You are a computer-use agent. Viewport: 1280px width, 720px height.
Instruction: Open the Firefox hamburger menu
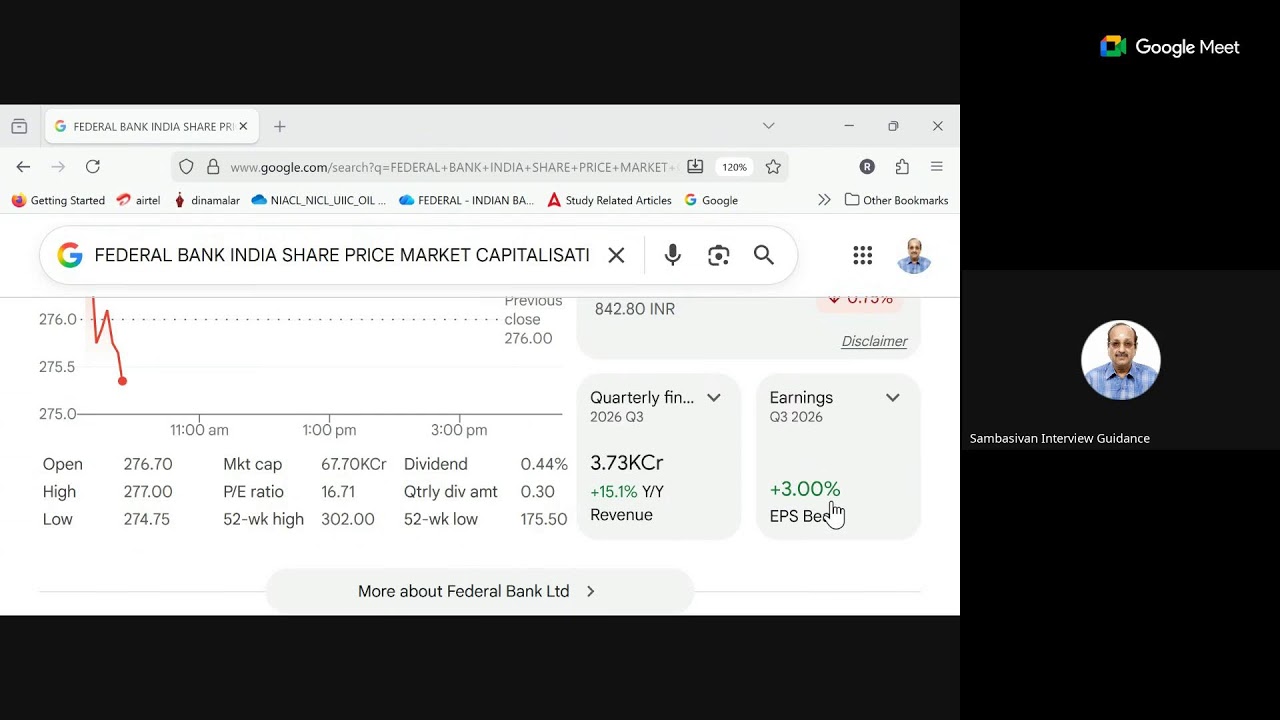tap(937, 167)
